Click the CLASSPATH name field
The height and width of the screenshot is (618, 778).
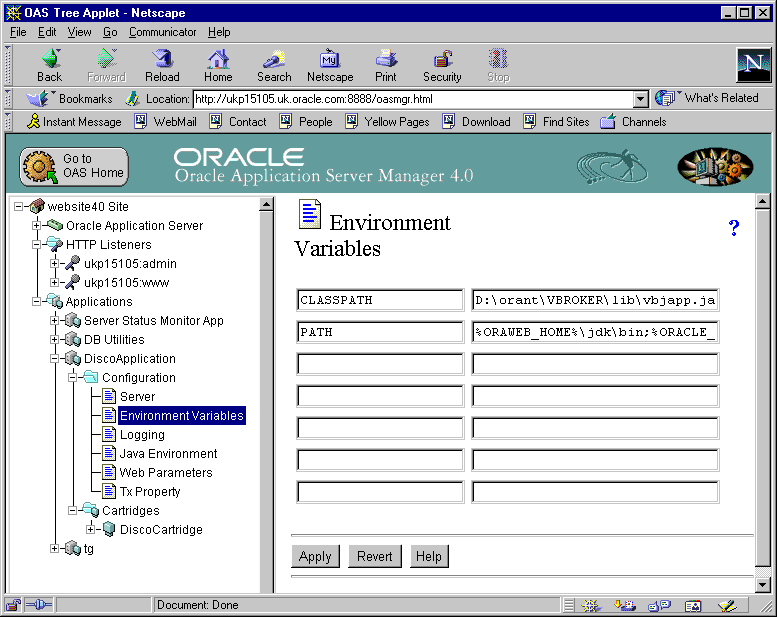pos(380,300)
